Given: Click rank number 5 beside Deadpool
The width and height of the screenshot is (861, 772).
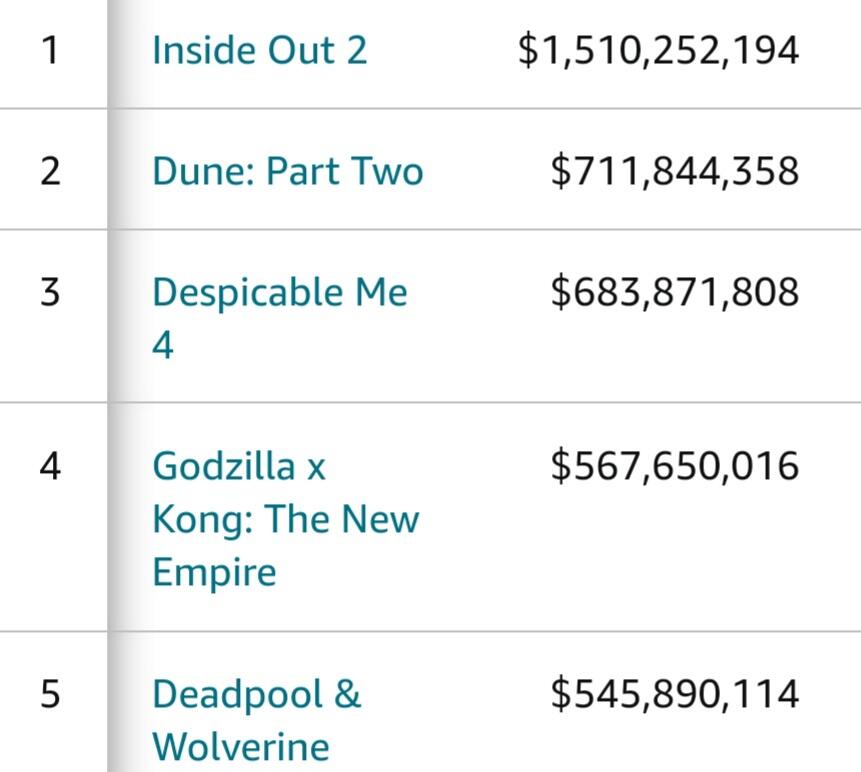Looking at the screenshot, I should coord(50,694).
